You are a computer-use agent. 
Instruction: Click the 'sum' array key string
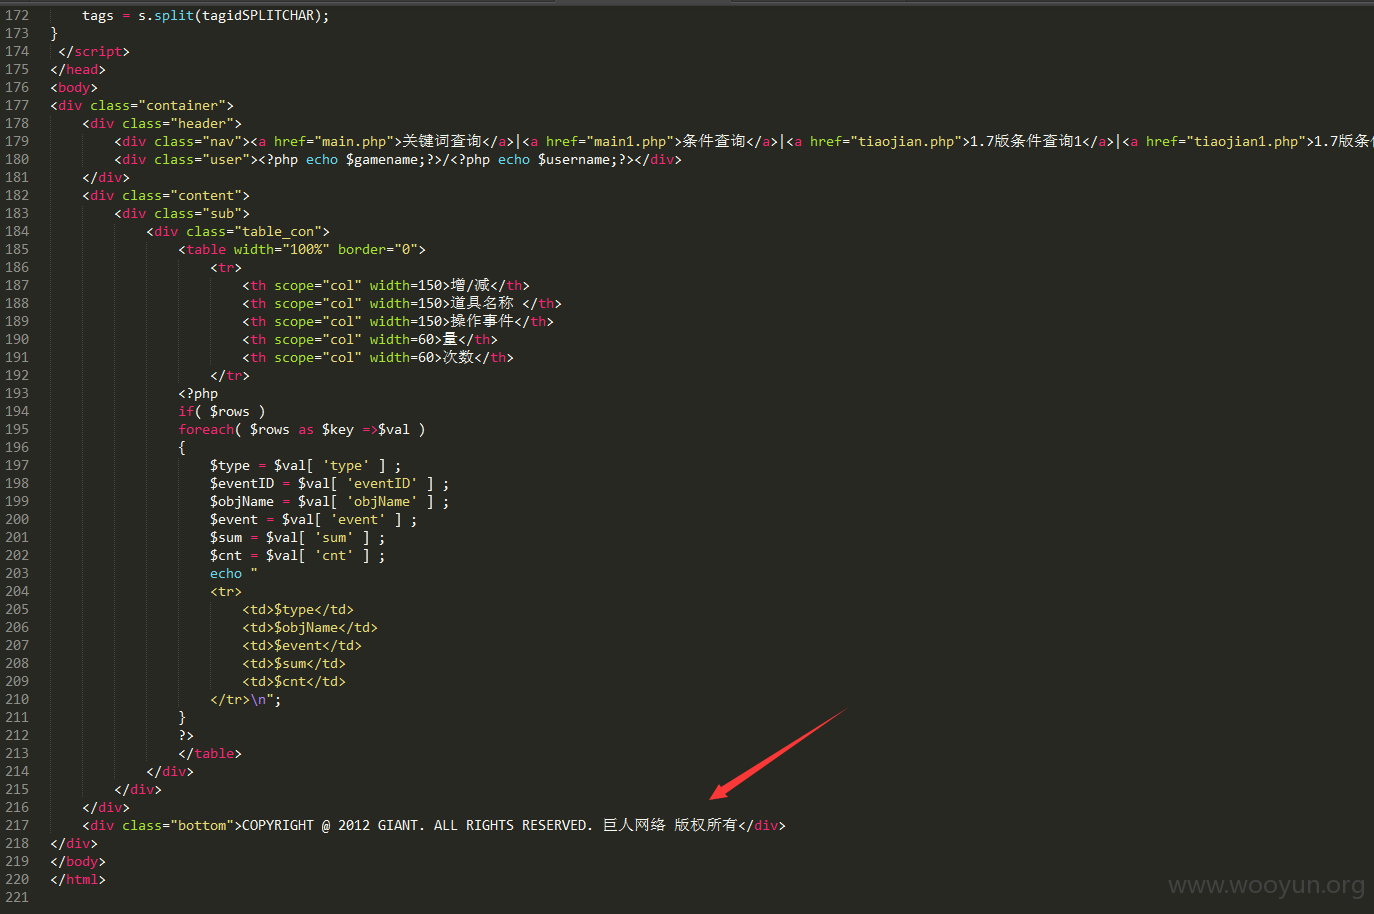point(334,537)
